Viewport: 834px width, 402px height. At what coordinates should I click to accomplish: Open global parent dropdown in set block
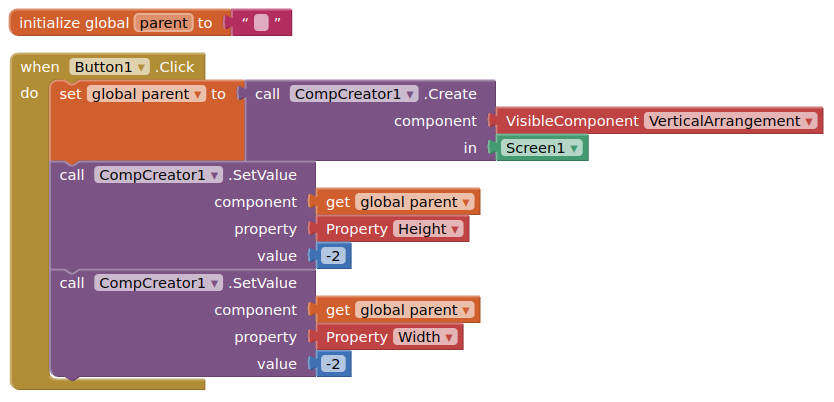[x=146, y=94]
